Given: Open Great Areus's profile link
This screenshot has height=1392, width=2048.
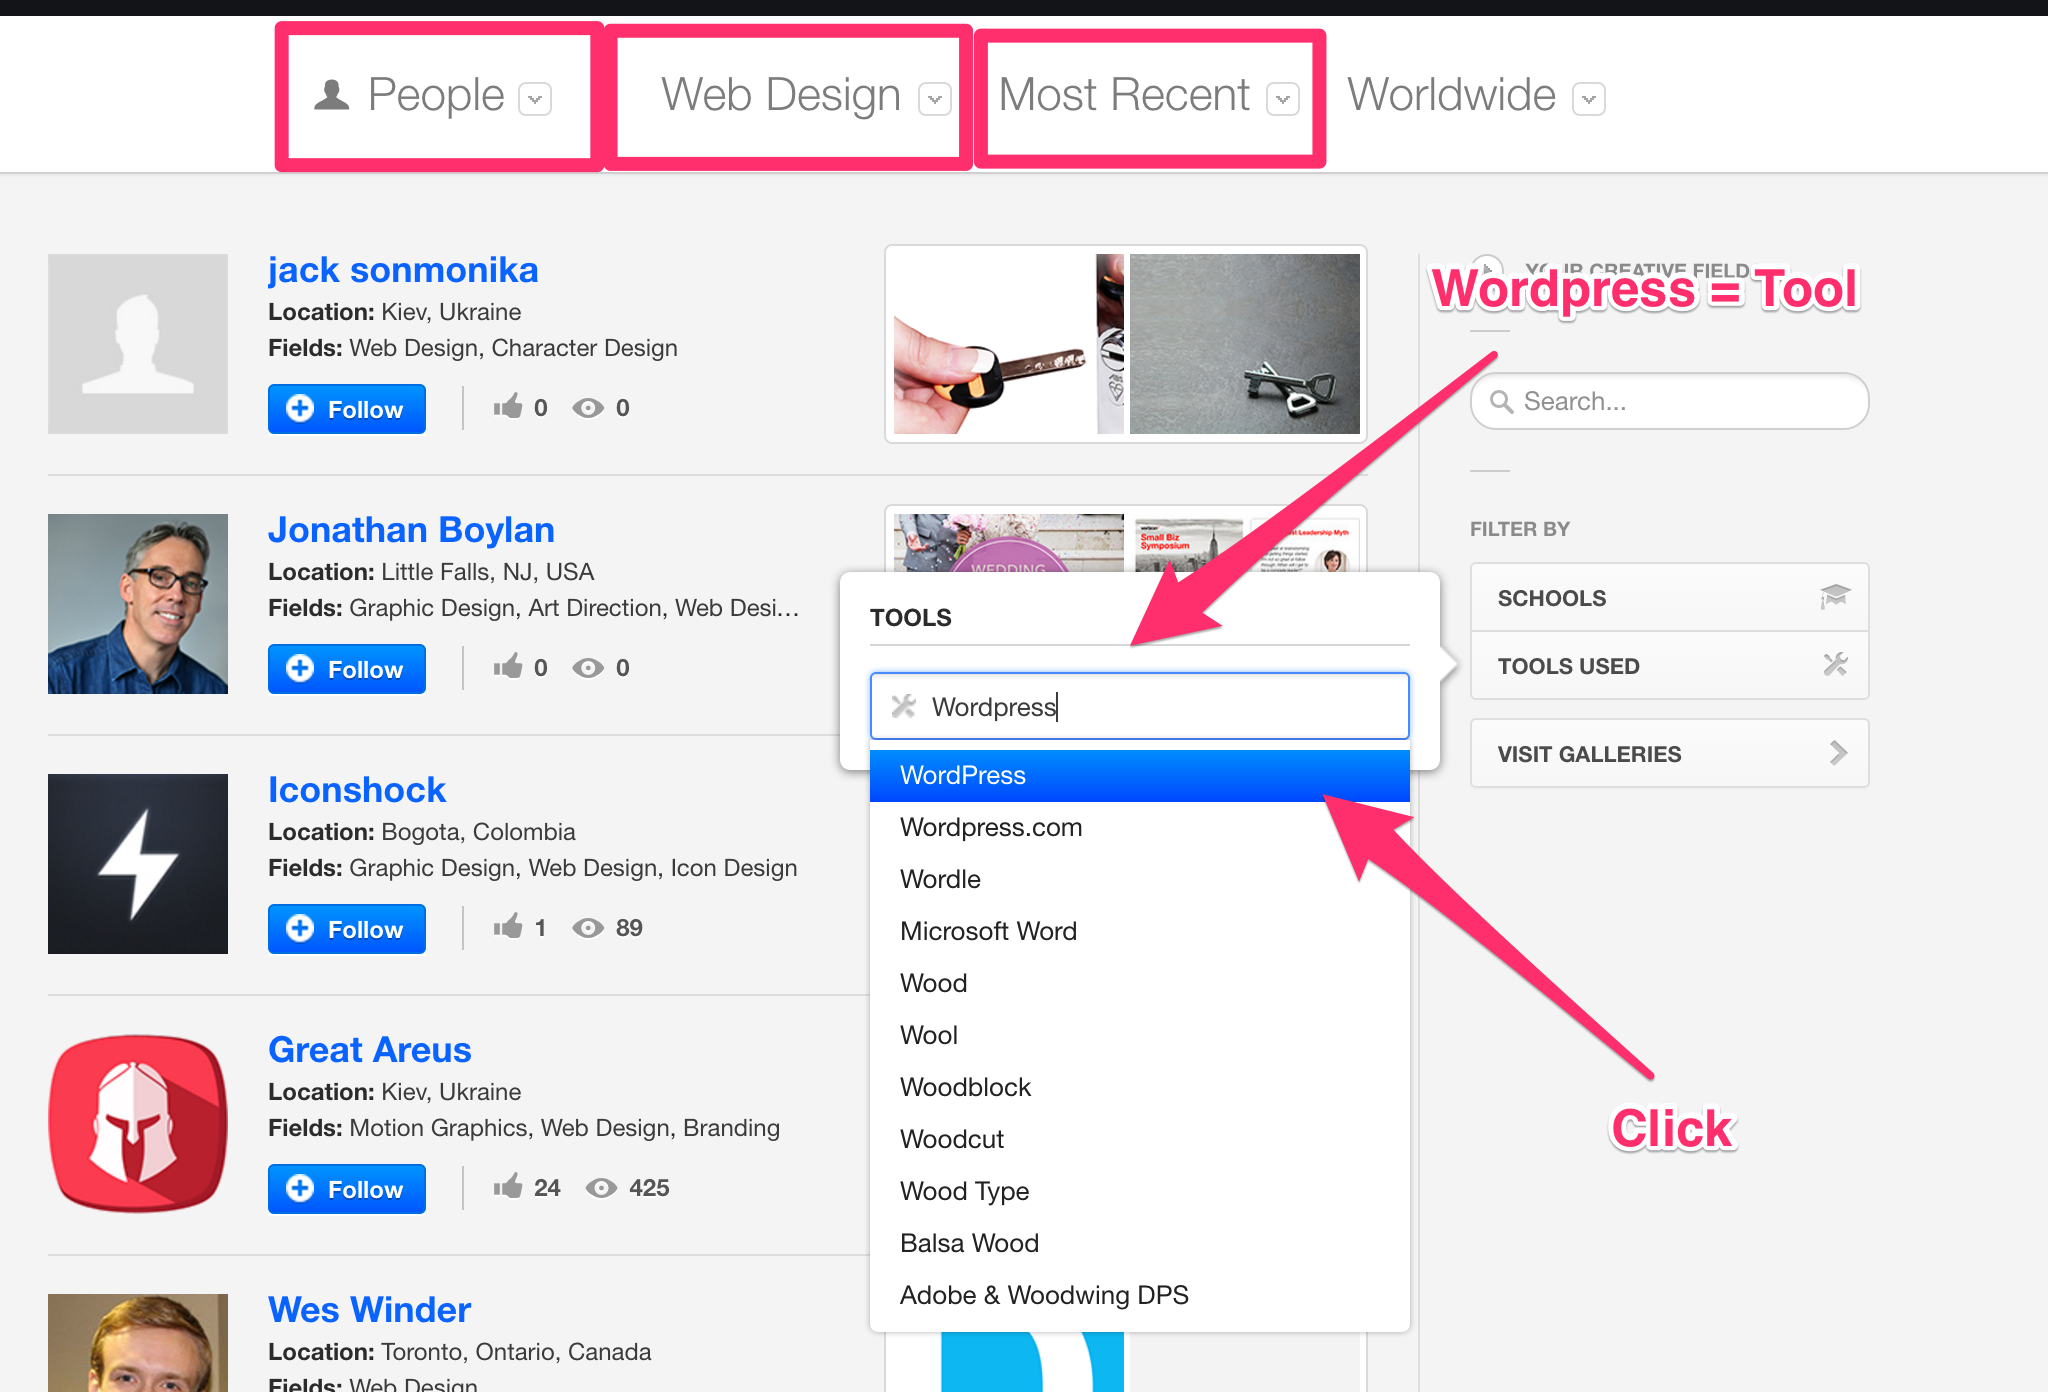Looking at the screenshot, I should (x=369, y=1050).
